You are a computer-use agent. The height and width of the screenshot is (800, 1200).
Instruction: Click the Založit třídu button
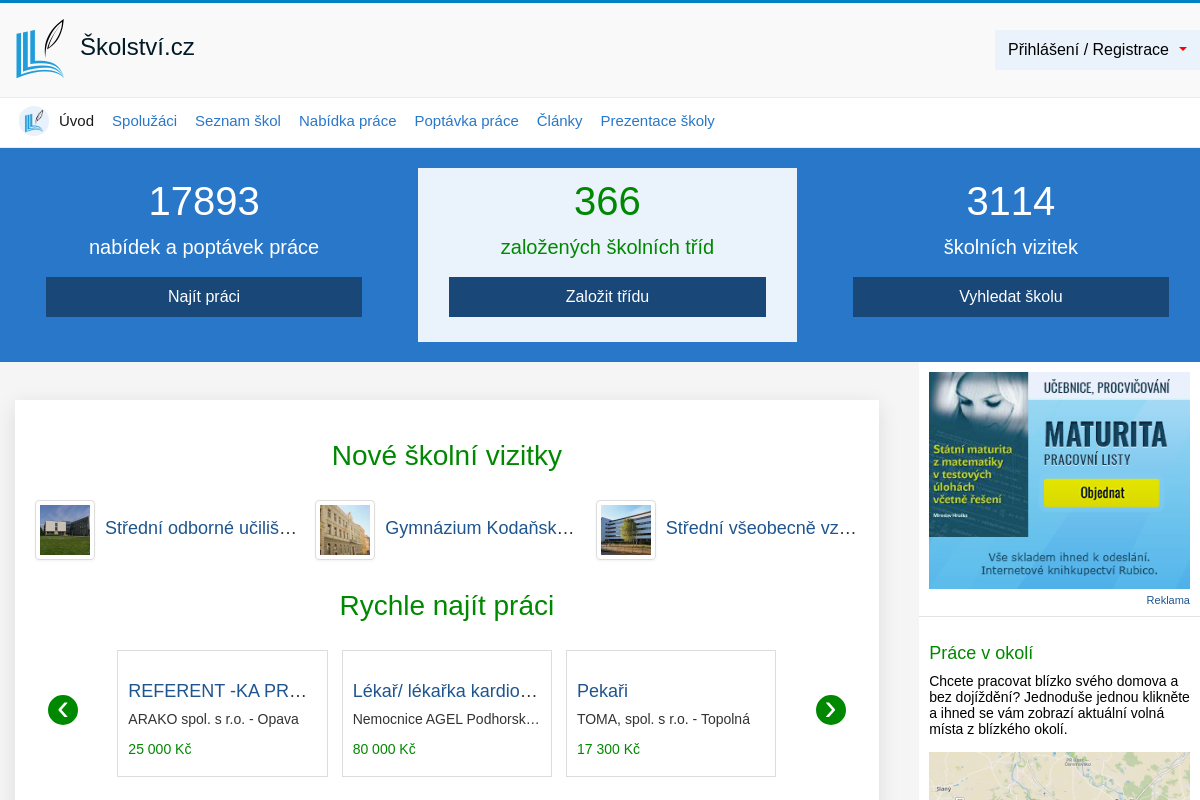[x=607, y=297]
